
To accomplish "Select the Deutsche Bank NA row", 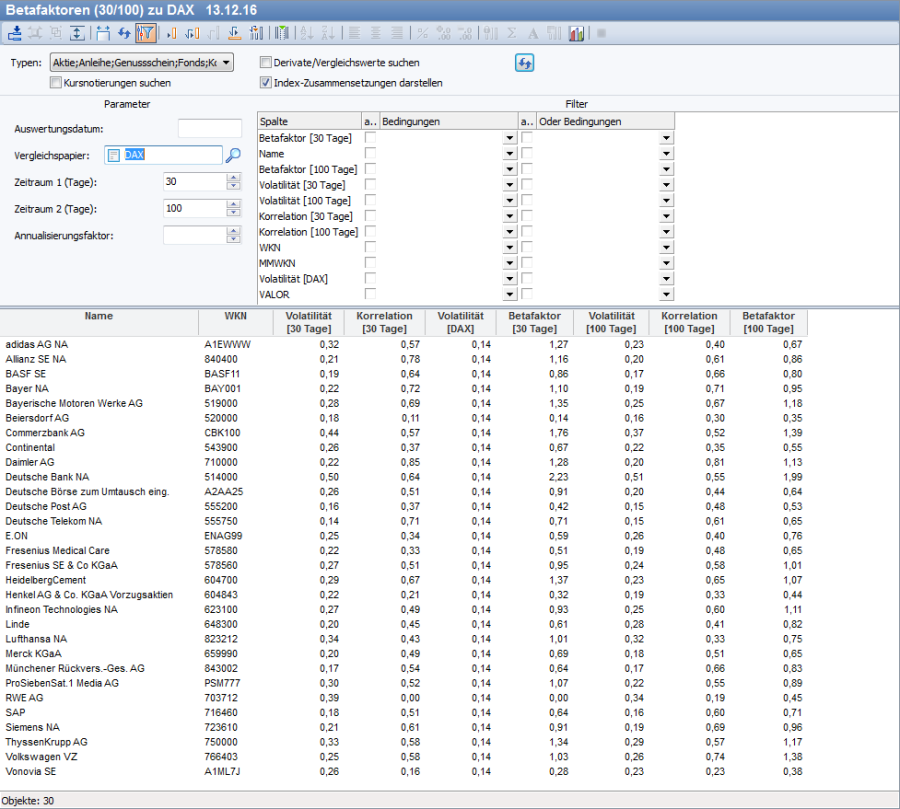I will [x=47, y=477].
